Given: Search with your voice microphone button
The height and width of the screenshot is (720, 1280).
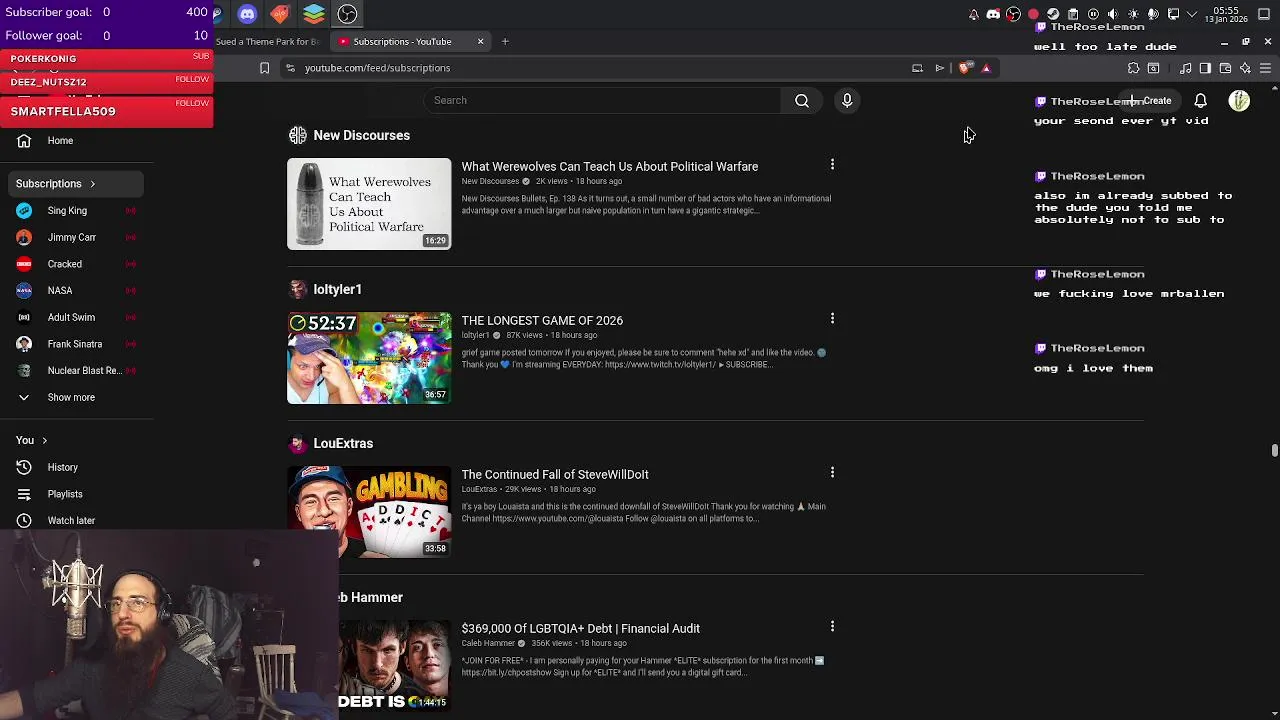Looking at the screenshot, I should pyautogui.click(x=847, y=100).
